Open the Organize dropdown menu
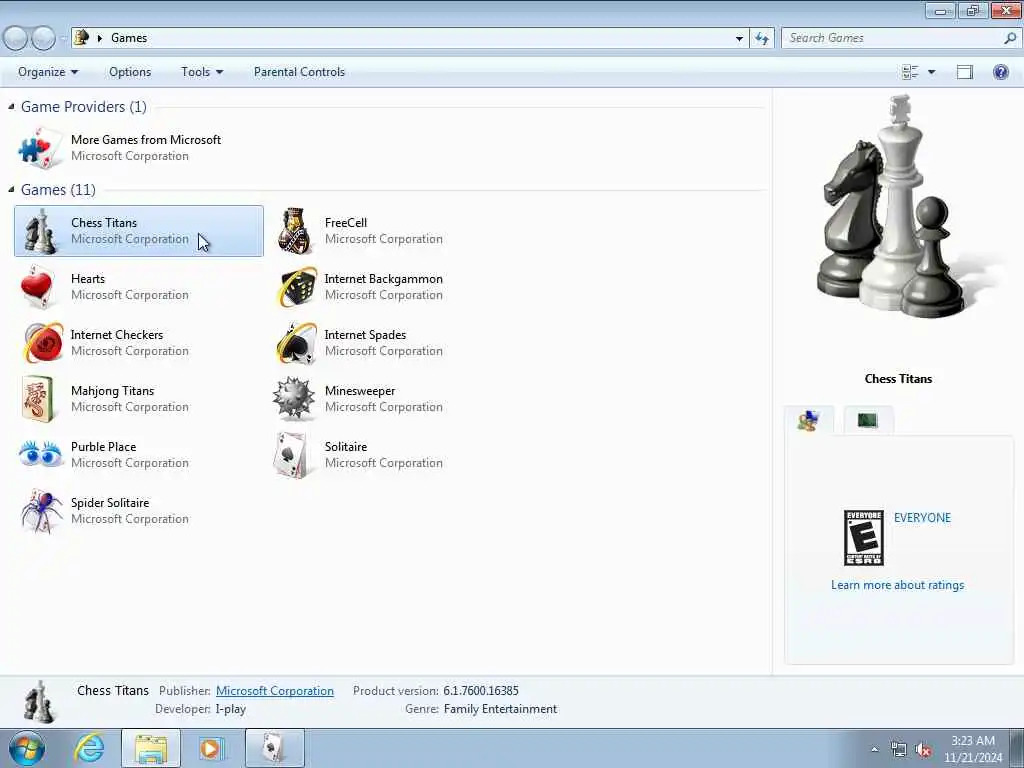Viewport: 1024px width, 768px height. (48, 72)
